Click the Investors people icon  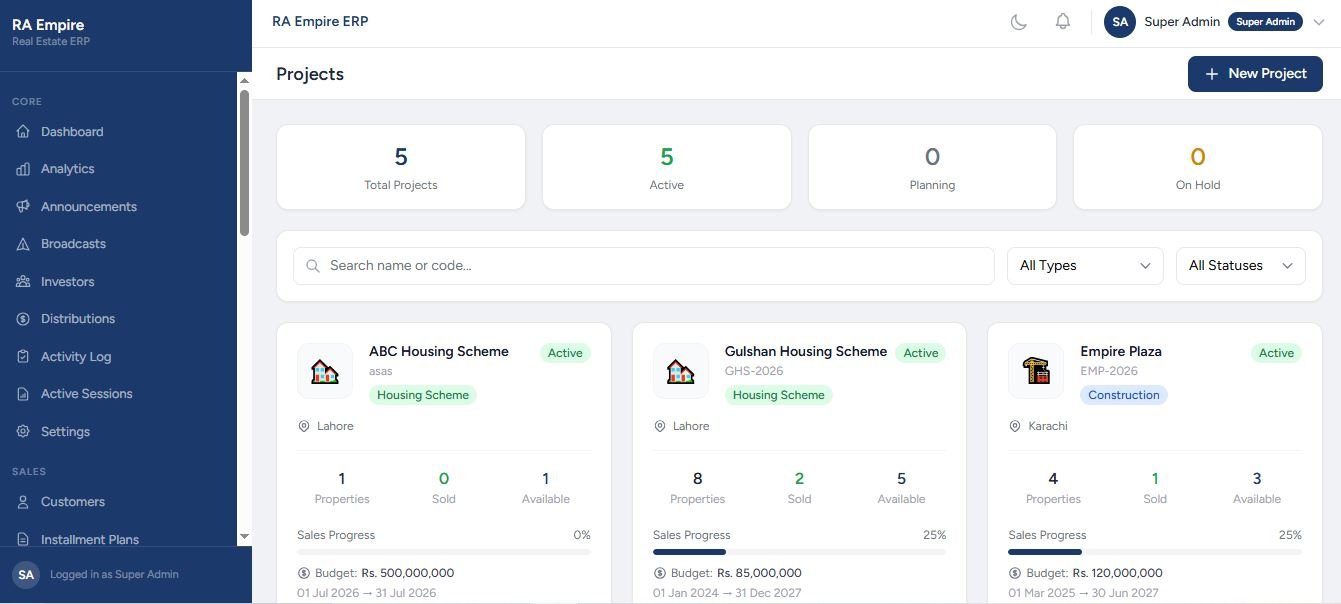click(x=23, y=282)
